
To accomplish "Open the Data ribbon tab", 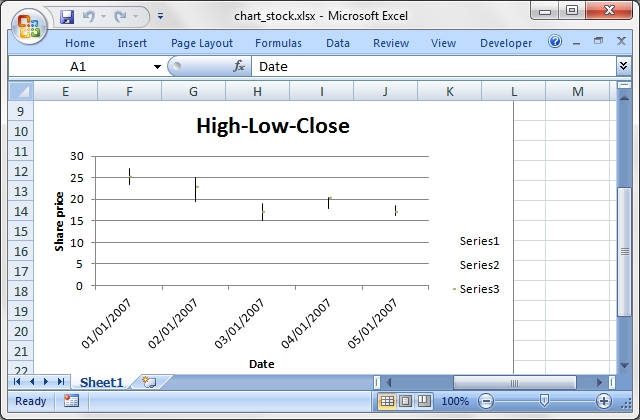I will point(338,43).
